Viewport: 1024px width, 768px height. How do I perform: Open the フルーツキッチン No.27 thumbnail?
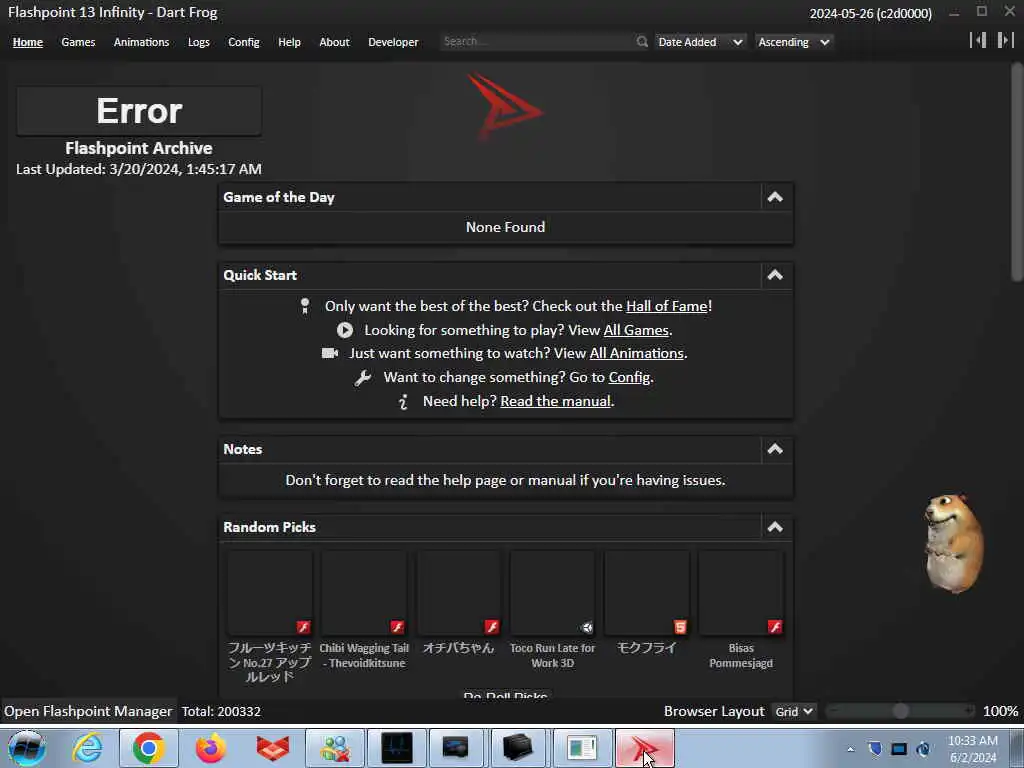tap(270, 593)
